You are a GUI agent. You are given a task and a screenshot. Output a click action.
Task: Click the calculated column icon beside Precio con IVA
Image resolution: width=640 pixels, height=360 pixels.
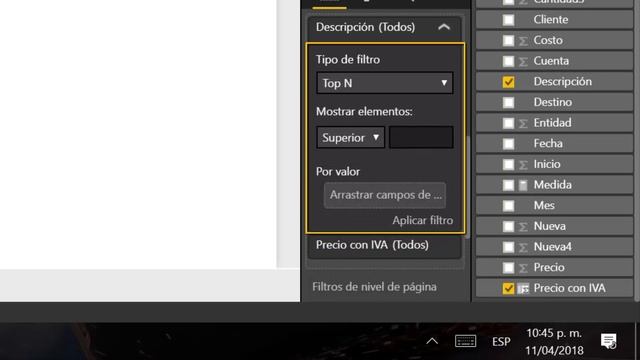523,289
